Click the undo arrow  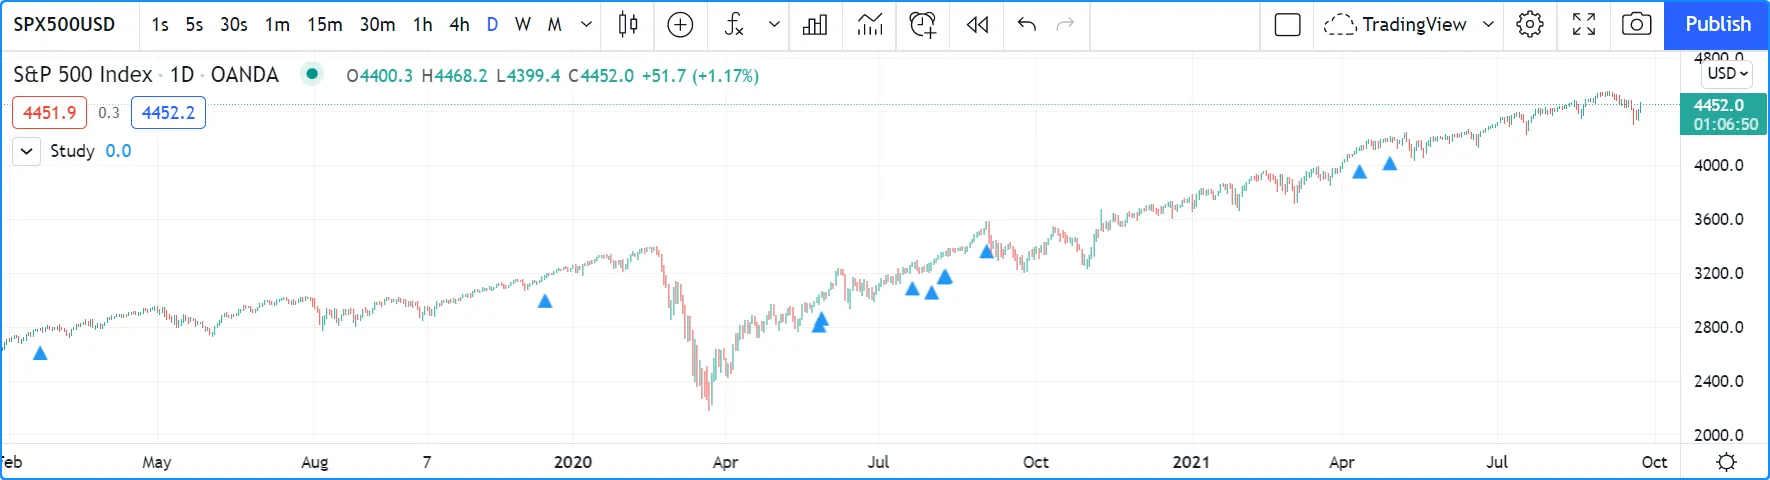click(1026, 25)
